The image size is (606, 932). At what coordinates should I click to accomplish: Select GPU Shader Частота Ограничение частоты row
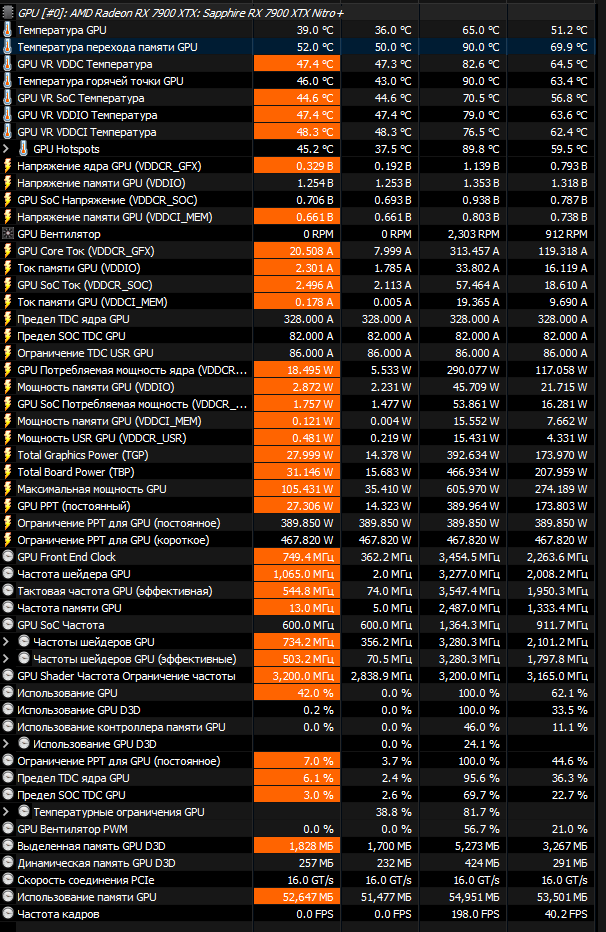click(x=298, y=676)
